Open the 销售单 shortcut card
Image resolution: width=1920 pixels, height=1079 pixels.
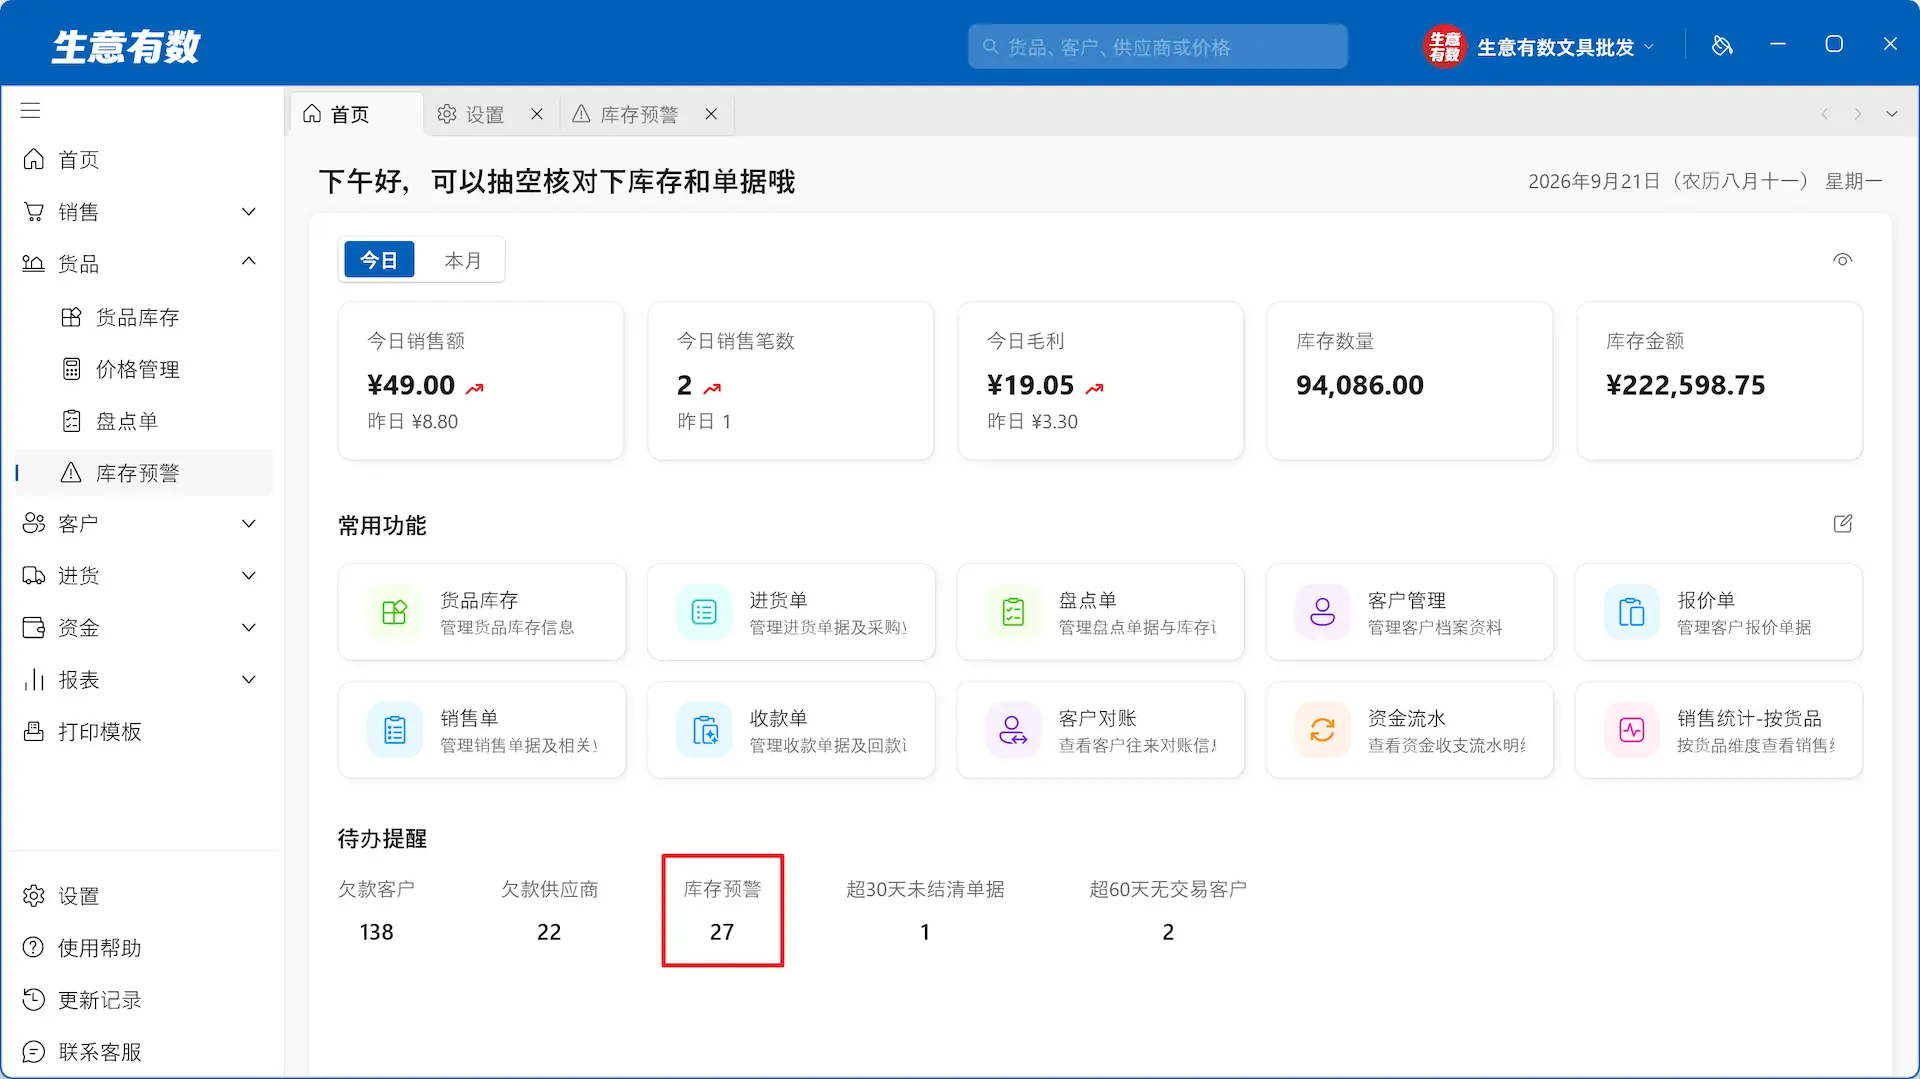(x=482, y=730)
